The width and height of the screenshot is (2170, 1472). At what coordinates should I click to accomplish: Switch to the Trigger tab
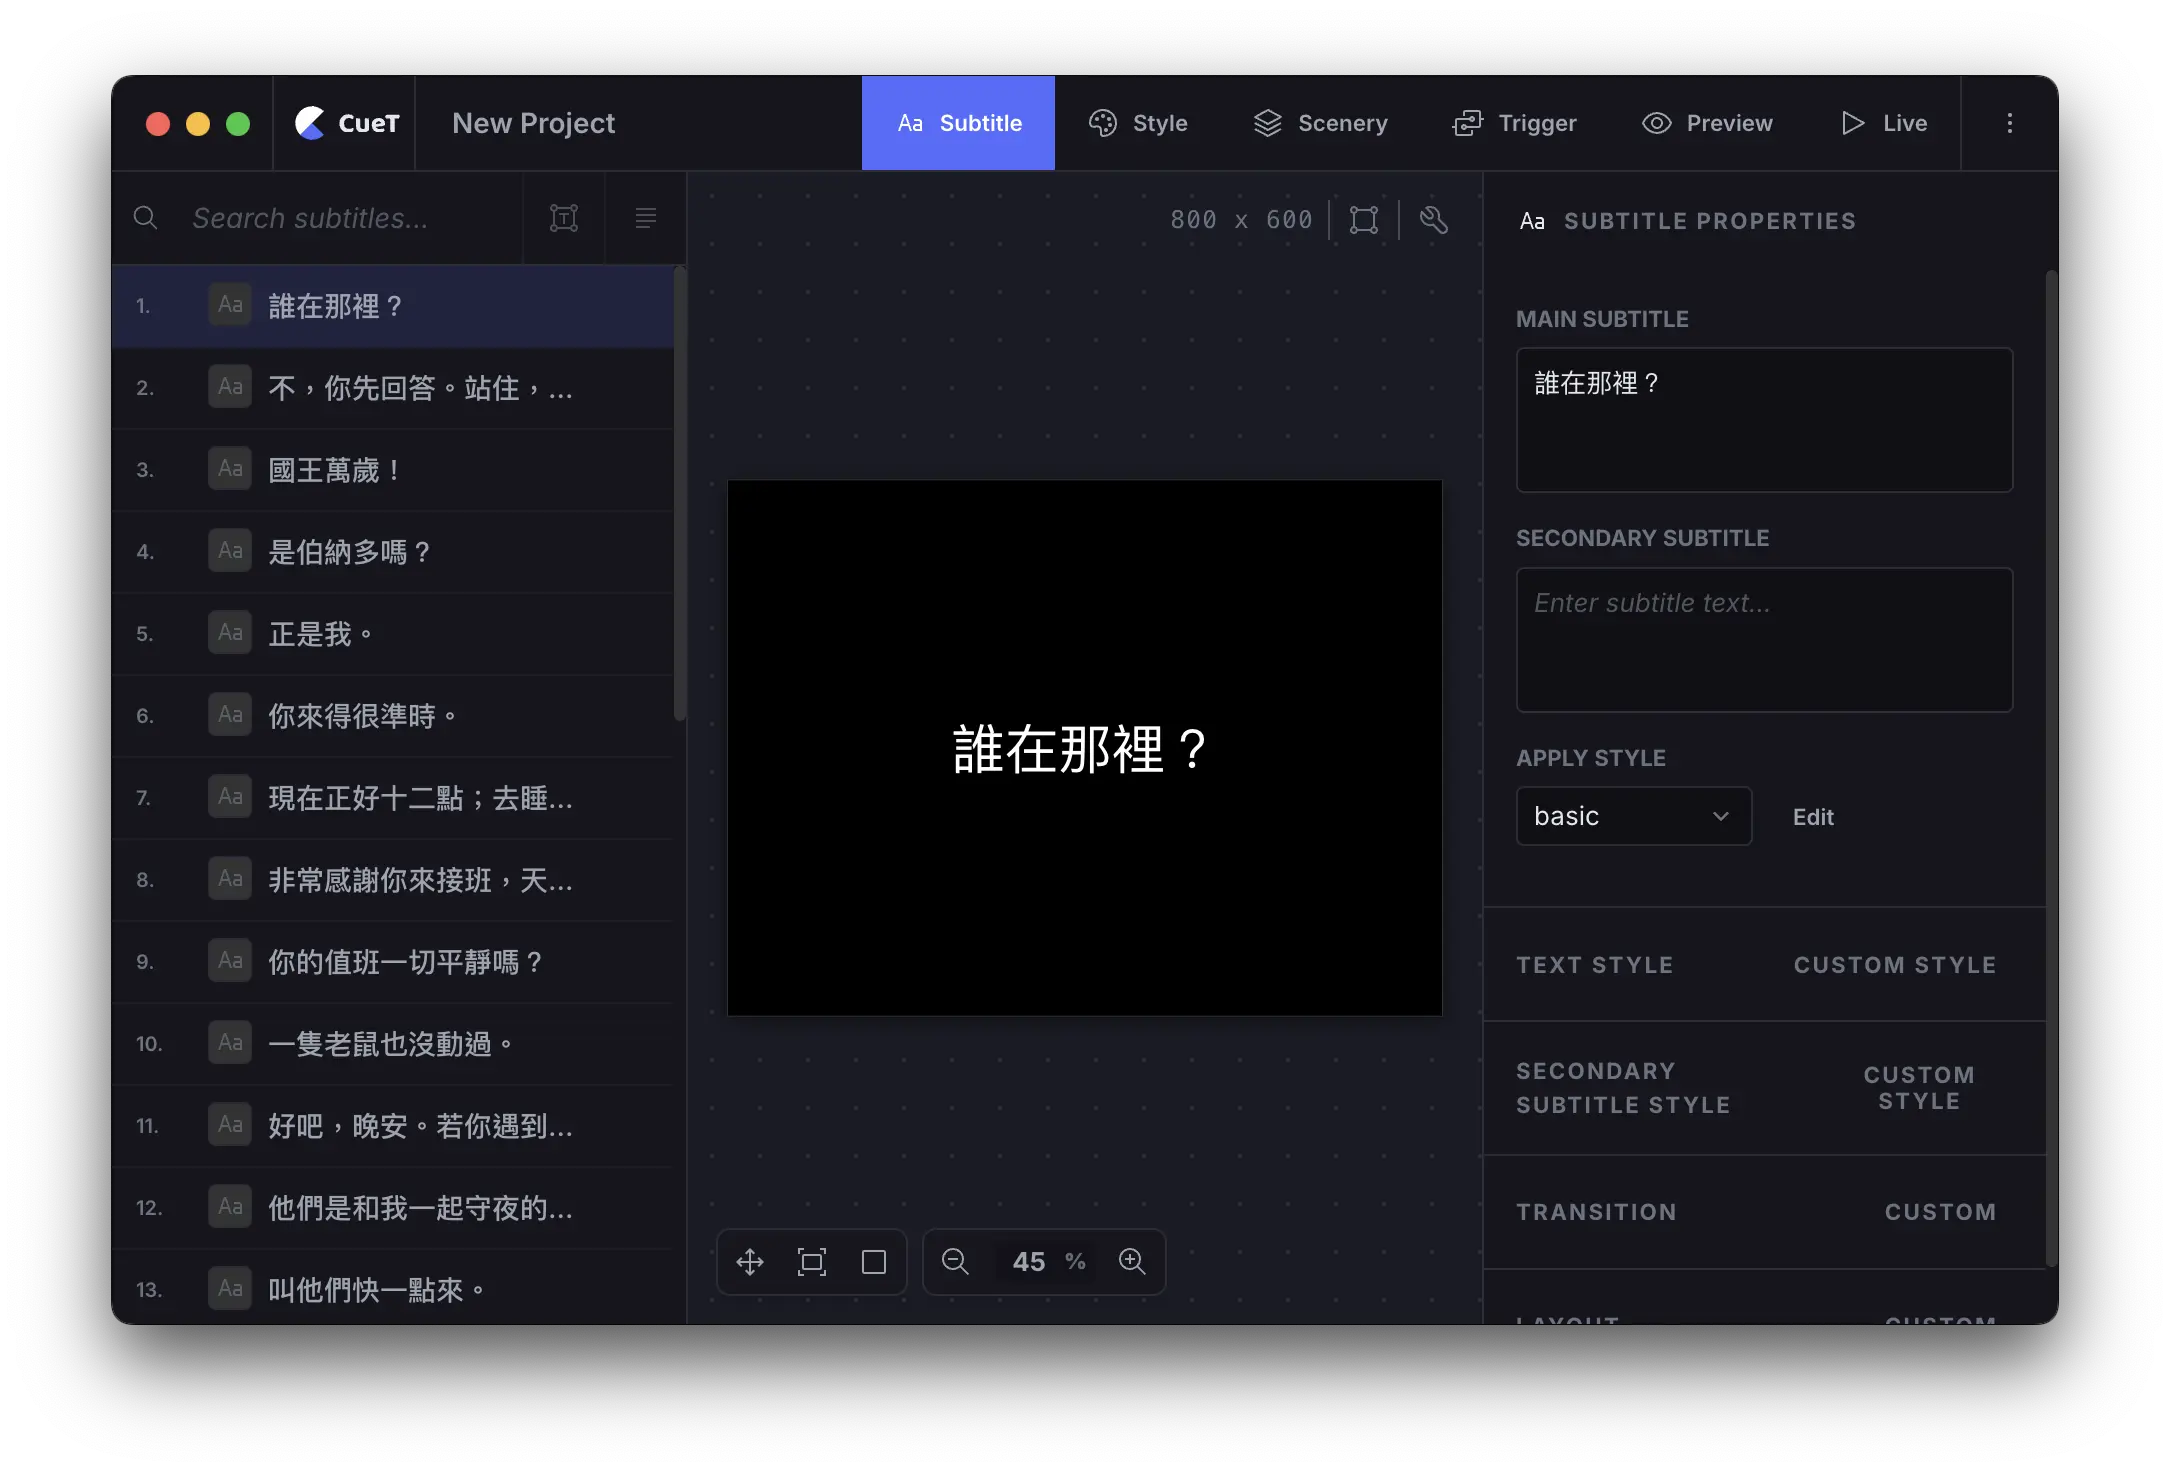1514,123
